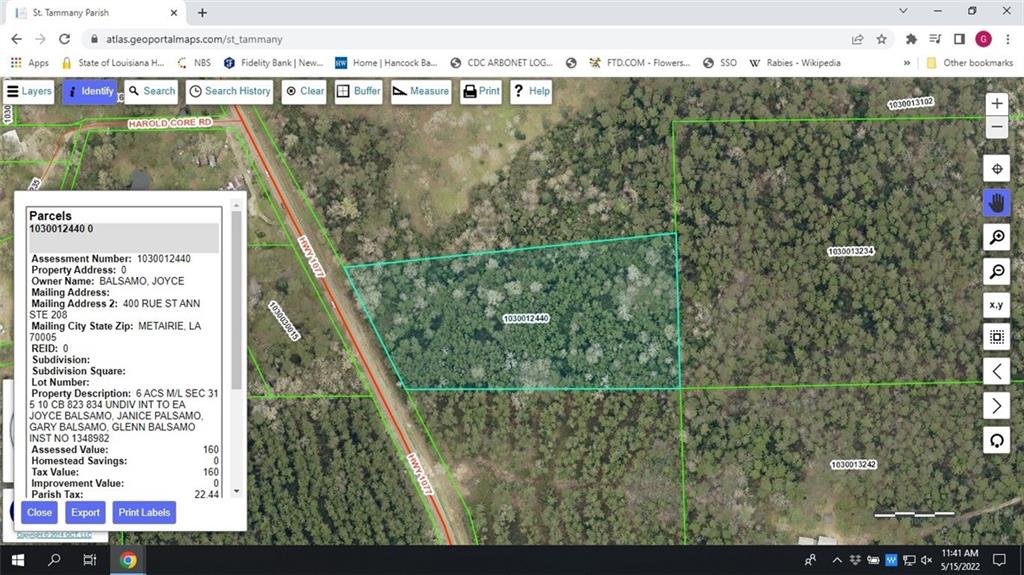Close the St. Tammany Parish tab
The width and height of the screenshot is (1024, 575).
174,12
